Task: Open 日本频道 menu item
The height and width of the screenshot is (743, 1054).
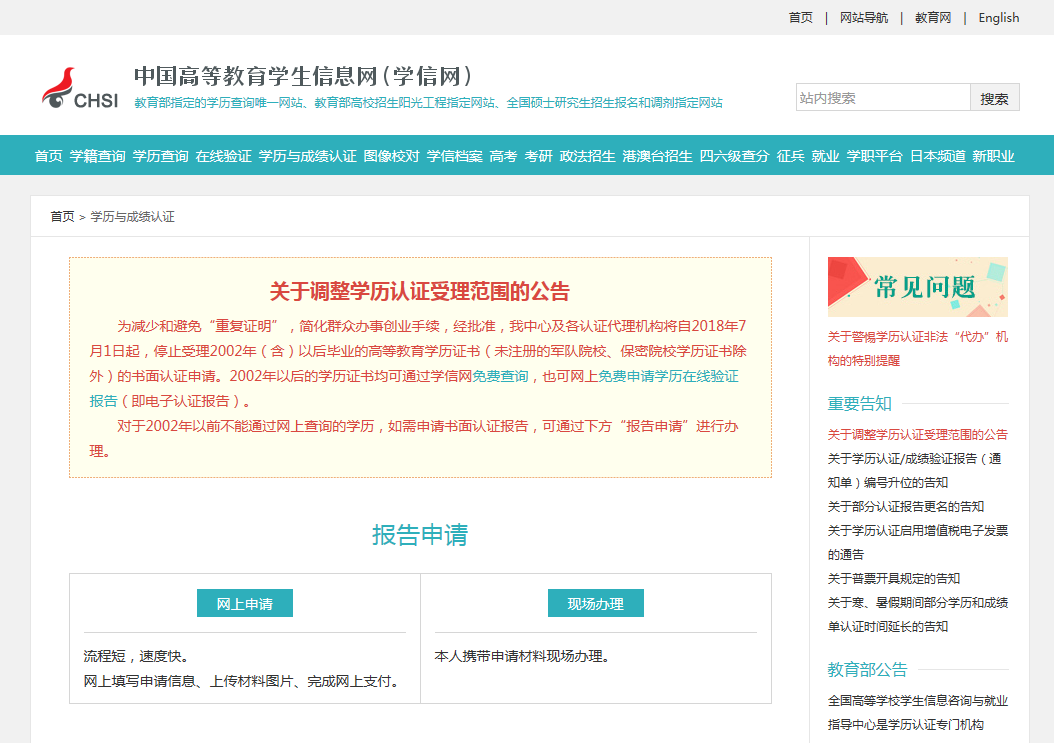Action: coord(938,156)
